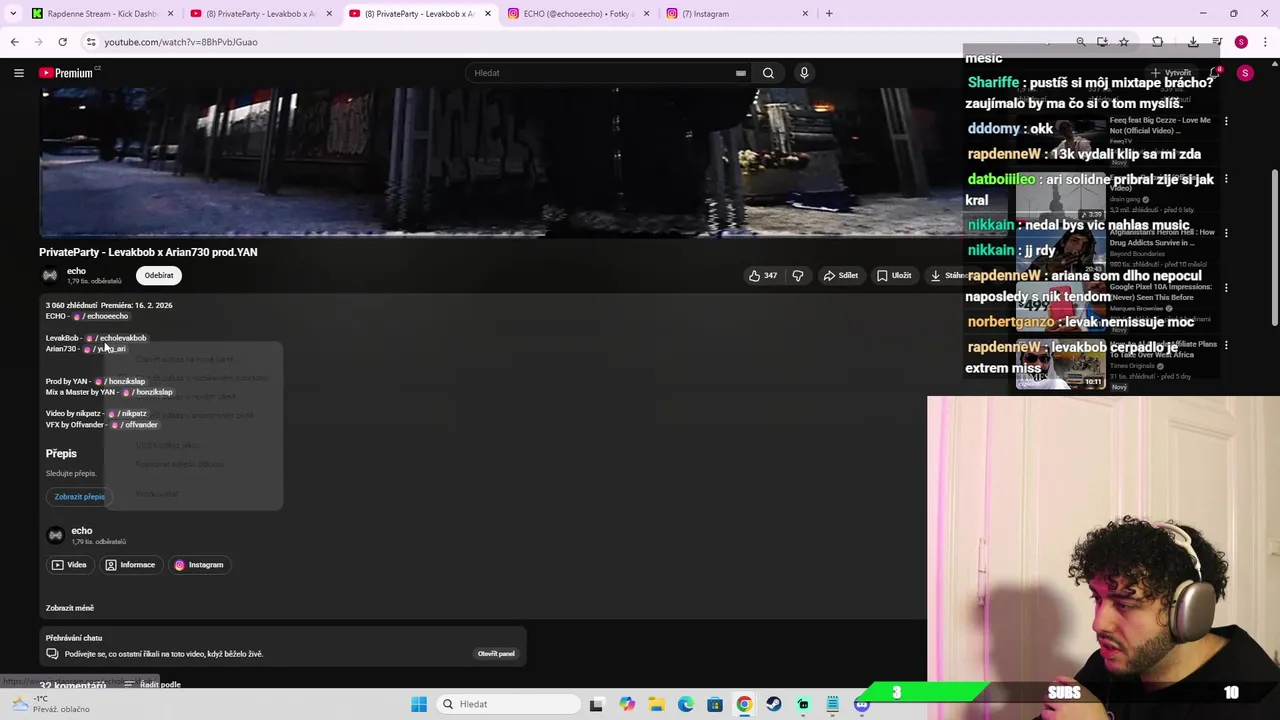This screenshot has width=1280, height=720.
Task: Open a new browser tab
Action: (x=829, y=14)
